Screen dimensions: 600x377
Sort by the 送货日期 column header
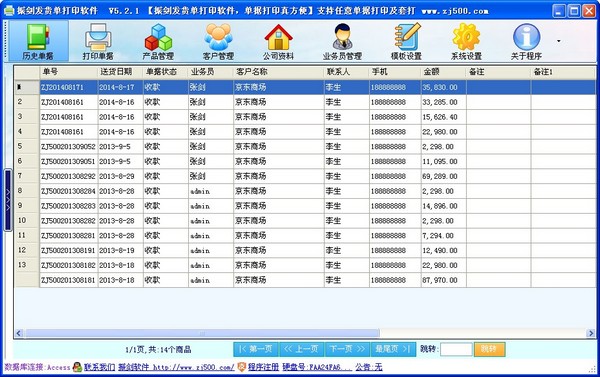[121, 72]
